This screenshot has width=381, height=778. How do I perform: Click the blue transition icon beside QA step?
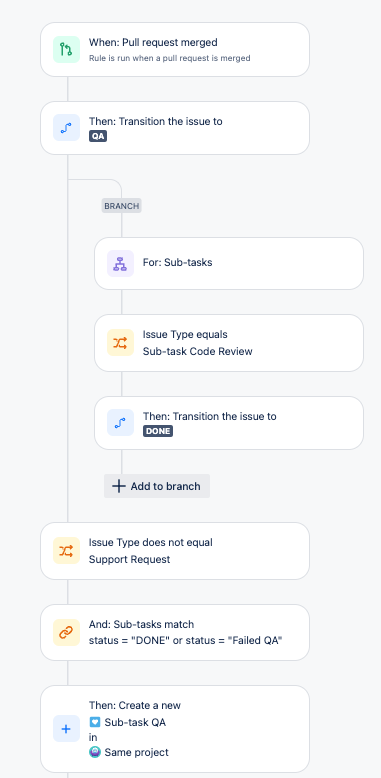[66, 128]
